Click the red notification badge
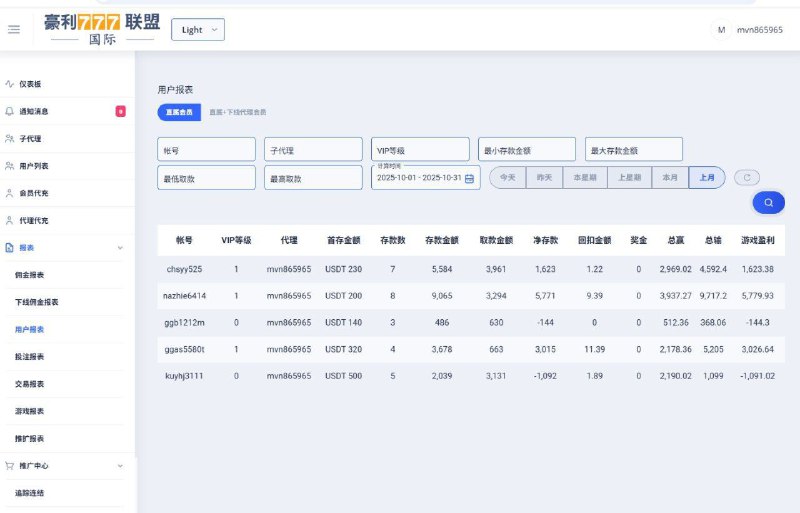800x513 pixels. tap(121, 111)
